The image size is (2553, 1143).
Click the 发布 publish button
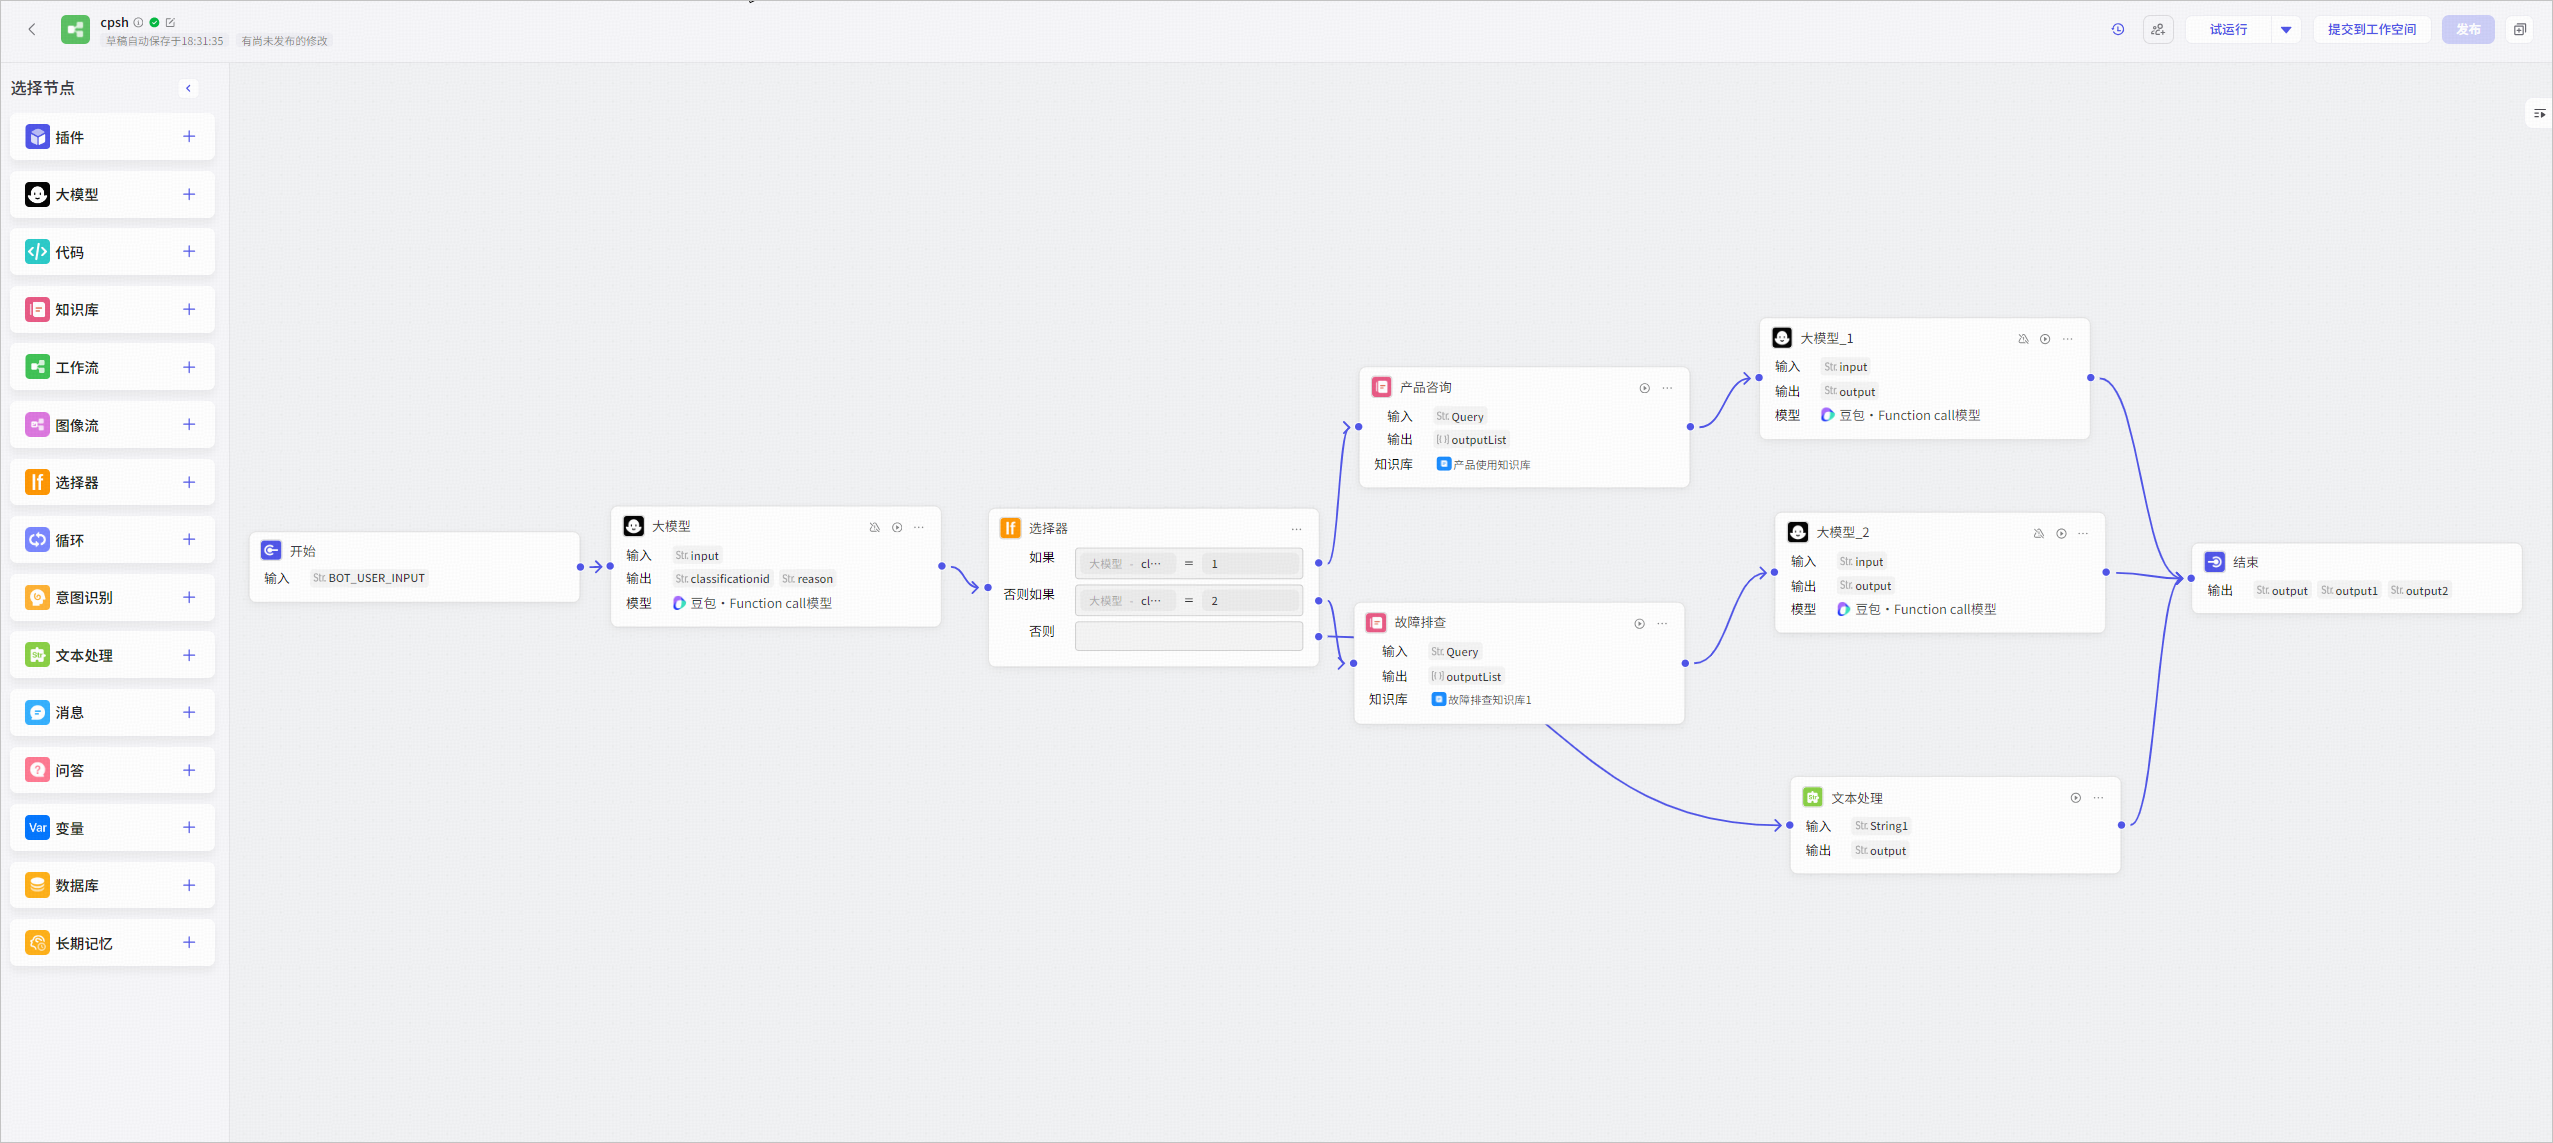pyautogui.click(x=2468, y=29)
